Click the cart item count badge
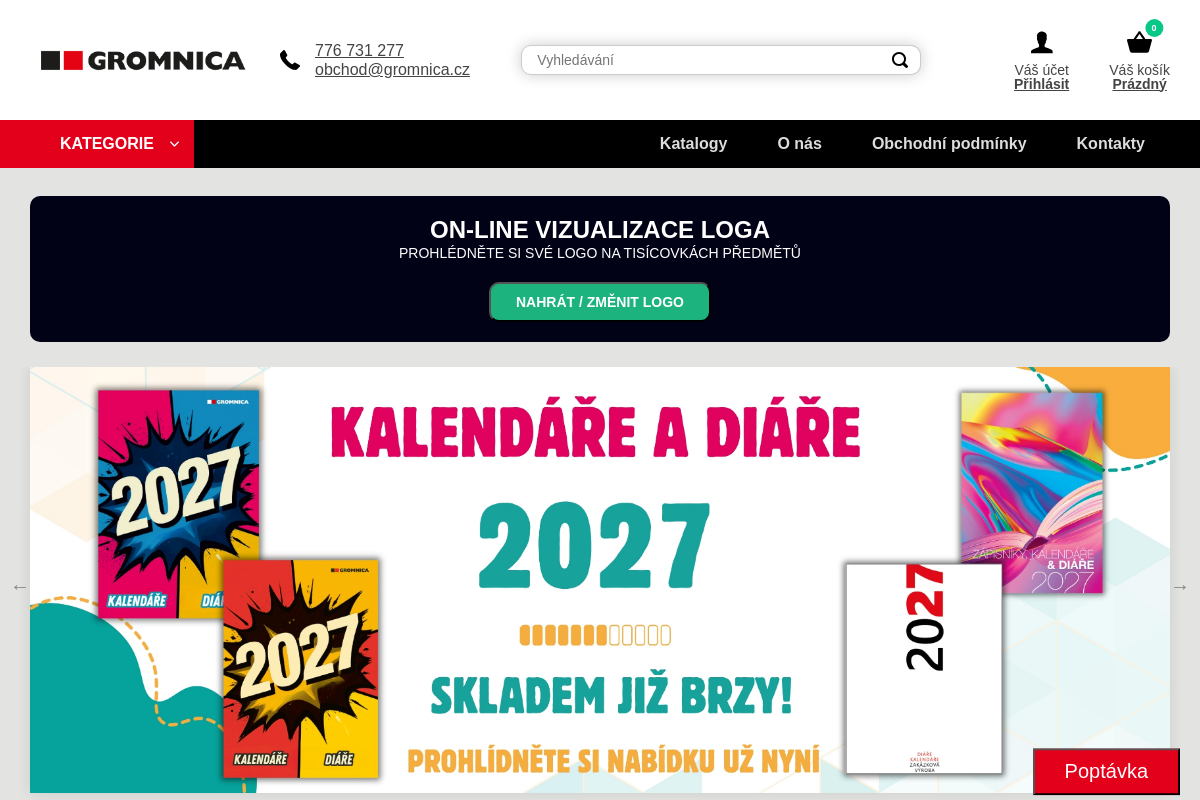 click(1154, 28)
